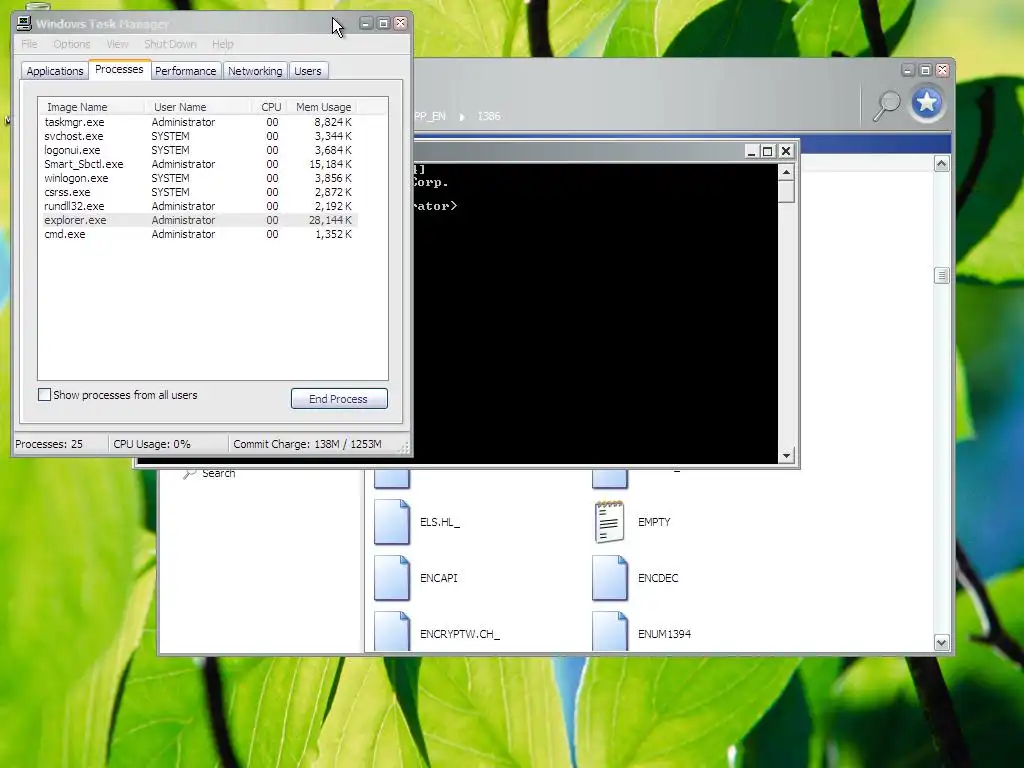Screen dimensions: 1024x768
Task: Click the Task Manager resize grip
Action: tap(404, 447)
